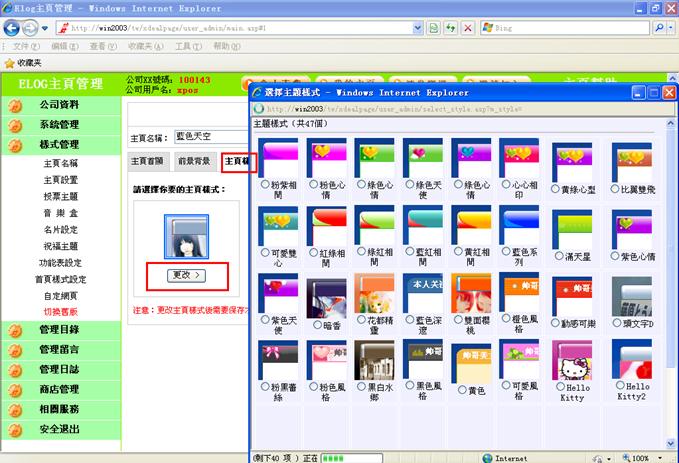679x463 pixels.
Task: Click the 花都精靈 theme preview image
Action: [374, 294]
